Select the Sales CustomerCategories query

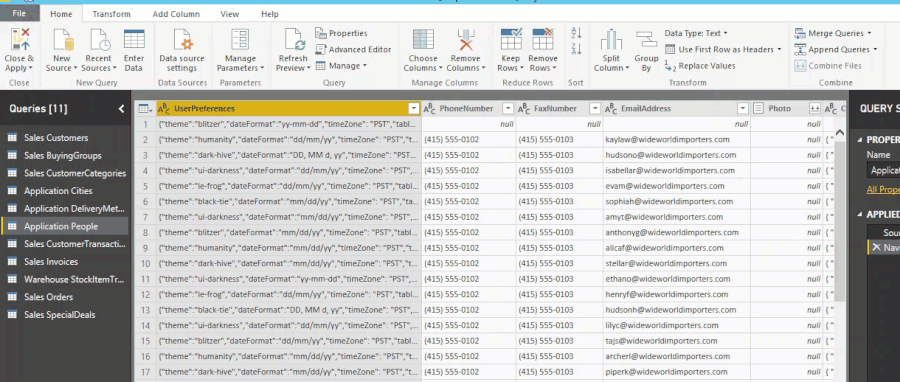click(65, 173)
